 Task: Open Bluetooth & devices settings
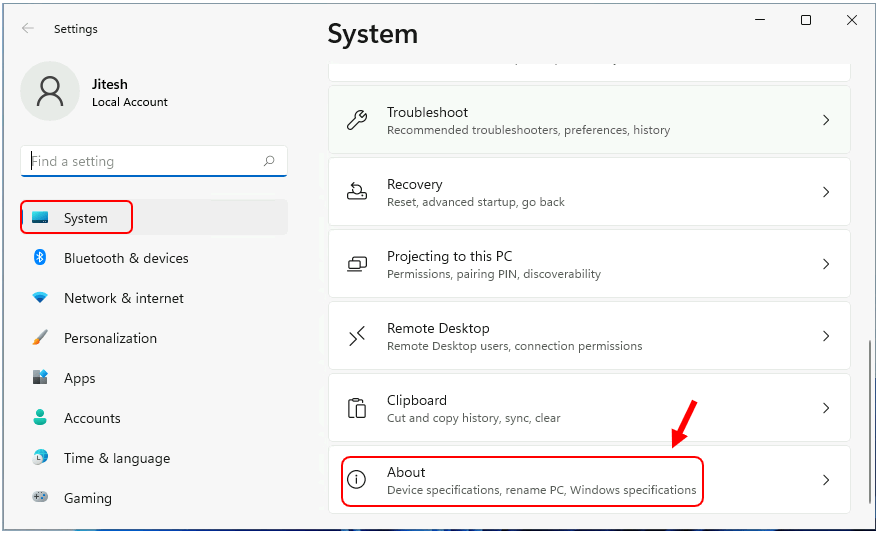154,258
